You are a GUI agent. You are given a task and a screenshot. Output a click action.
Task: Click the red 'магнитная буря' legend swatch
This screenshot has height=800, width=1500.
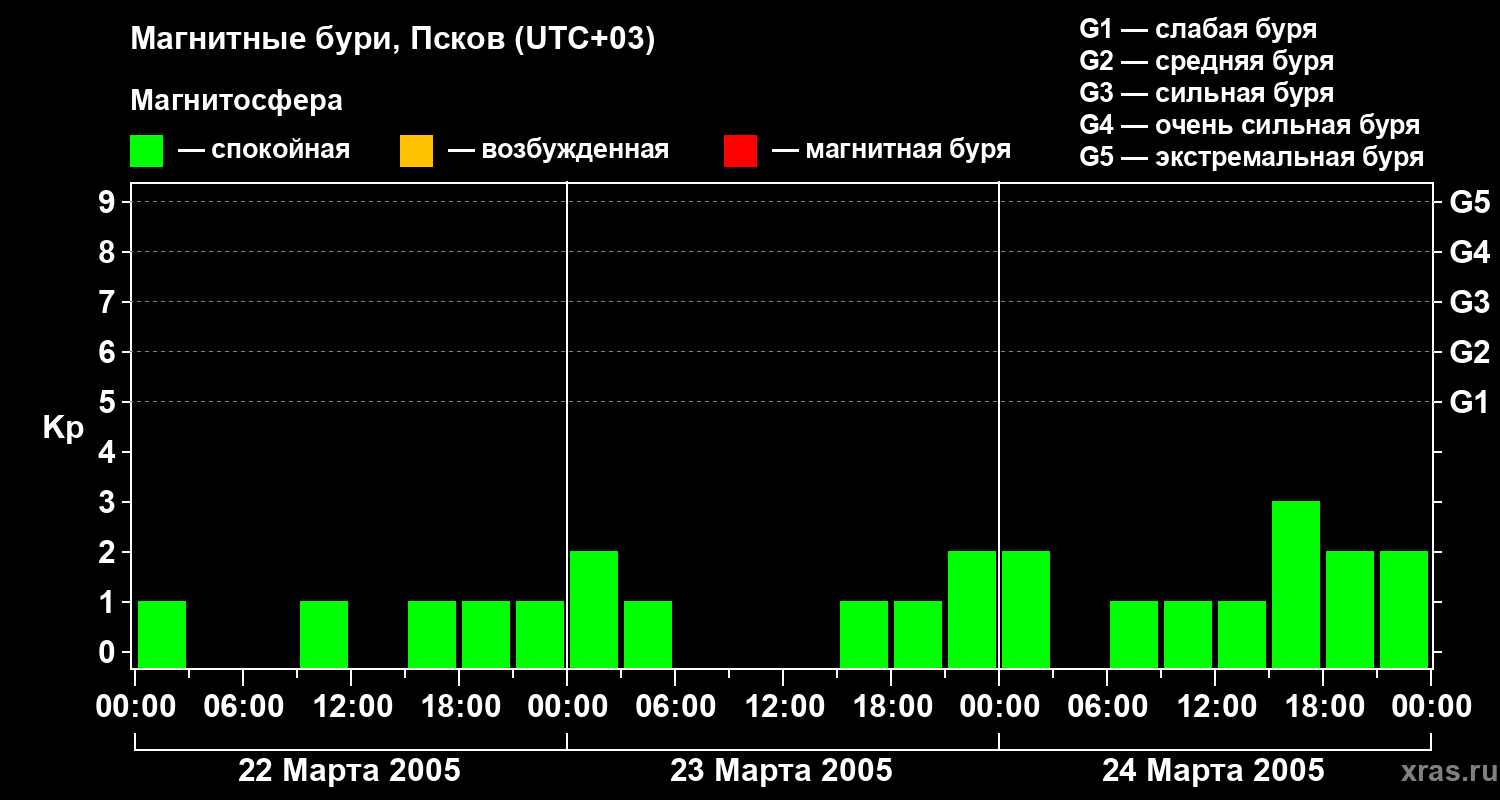pos(740,151)
